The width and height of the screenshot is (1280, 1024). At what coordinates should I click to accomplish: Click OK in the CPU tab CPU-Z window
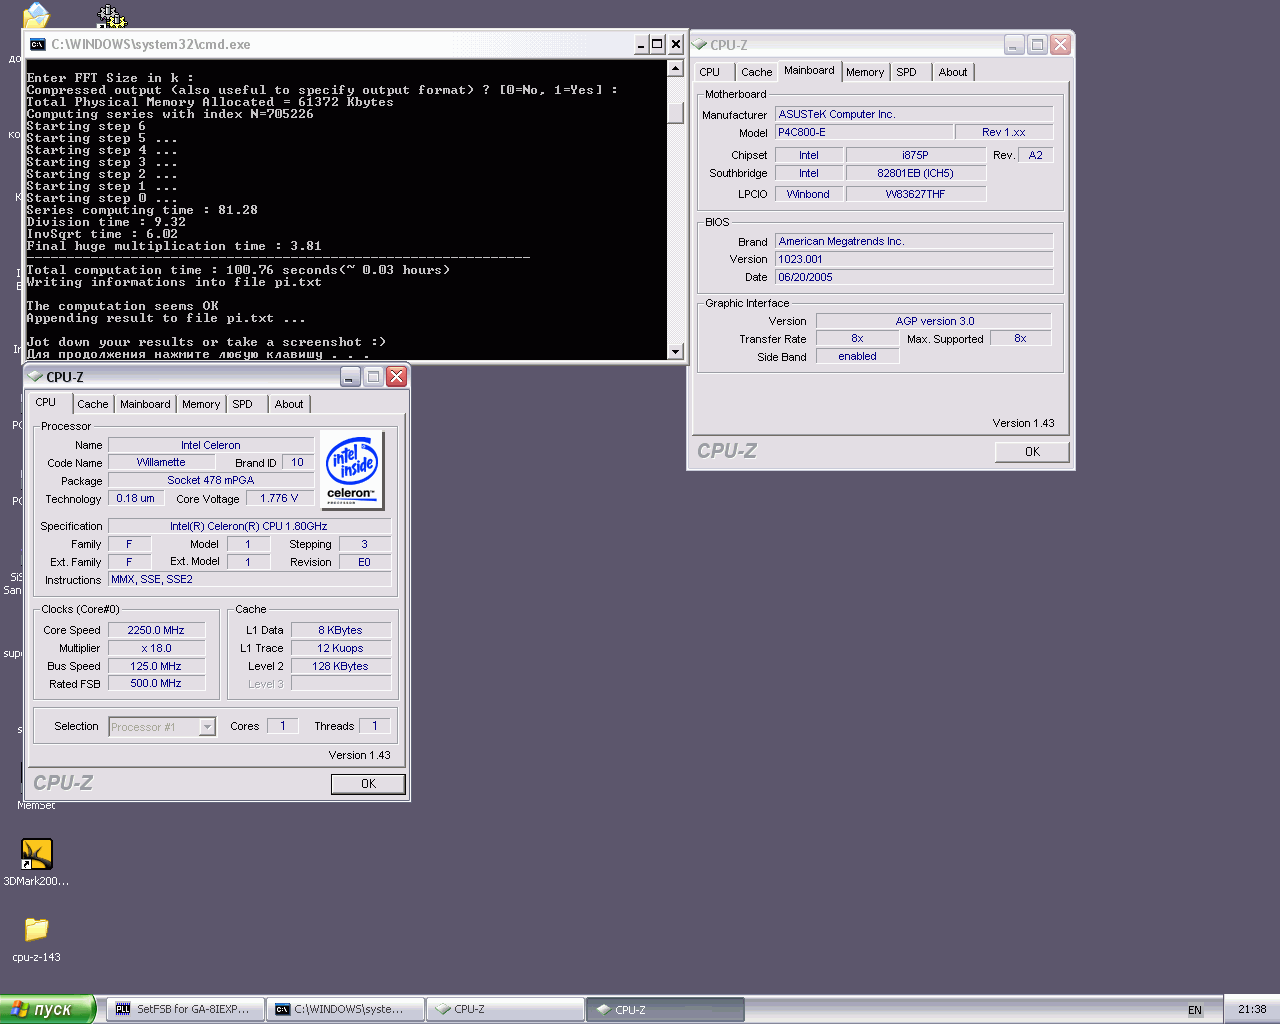tap(368, 784)
